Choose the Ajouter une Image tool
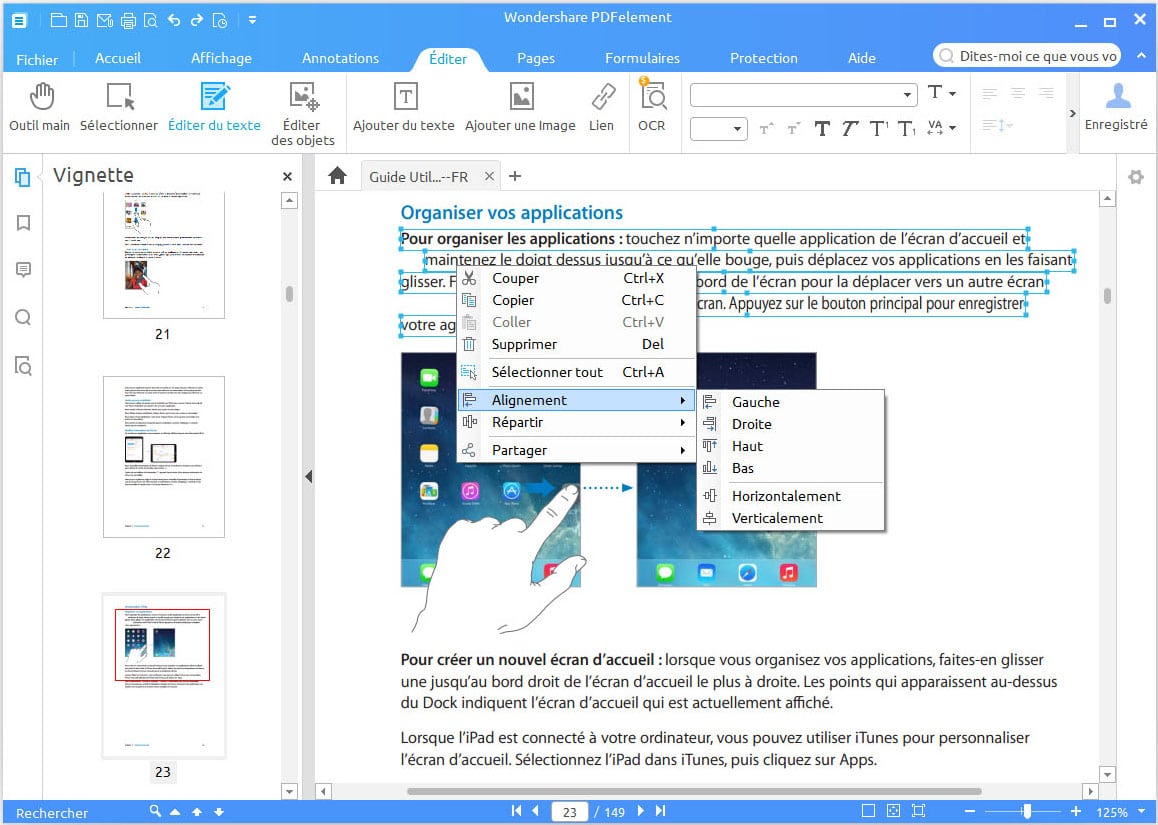 [520, 107]
